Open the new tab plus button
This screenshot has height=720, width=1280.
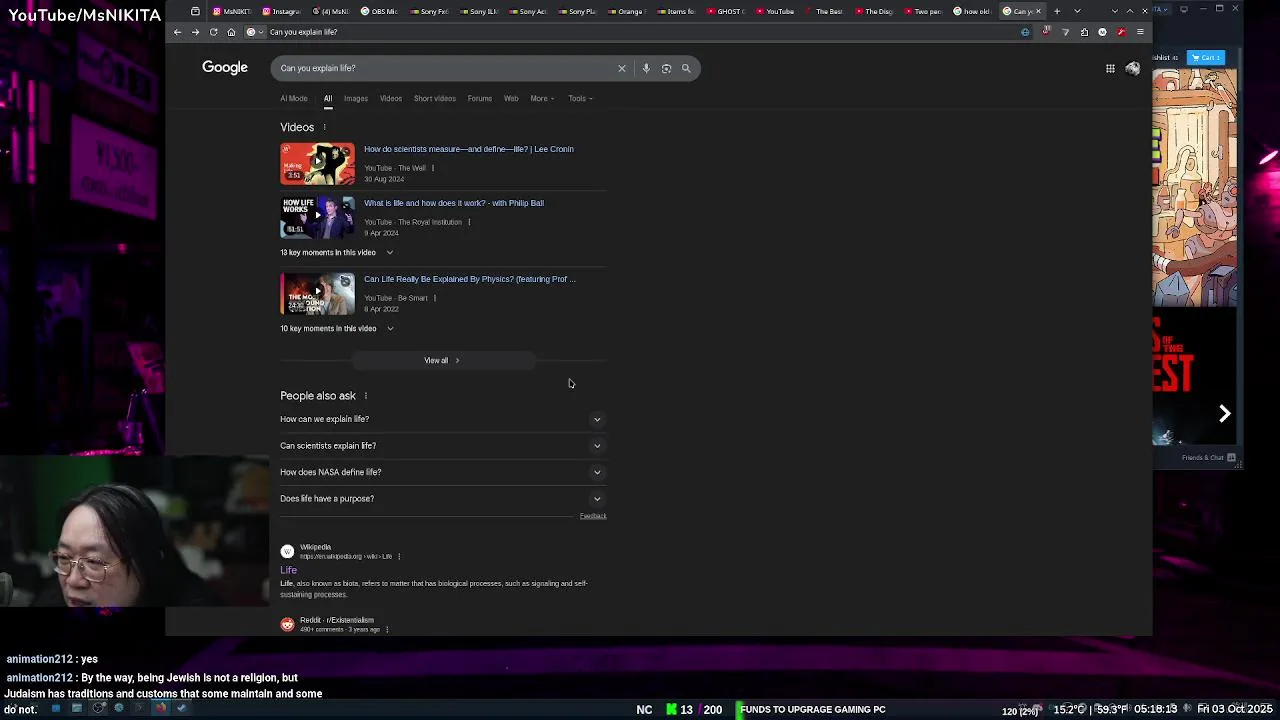point(1057,11)
